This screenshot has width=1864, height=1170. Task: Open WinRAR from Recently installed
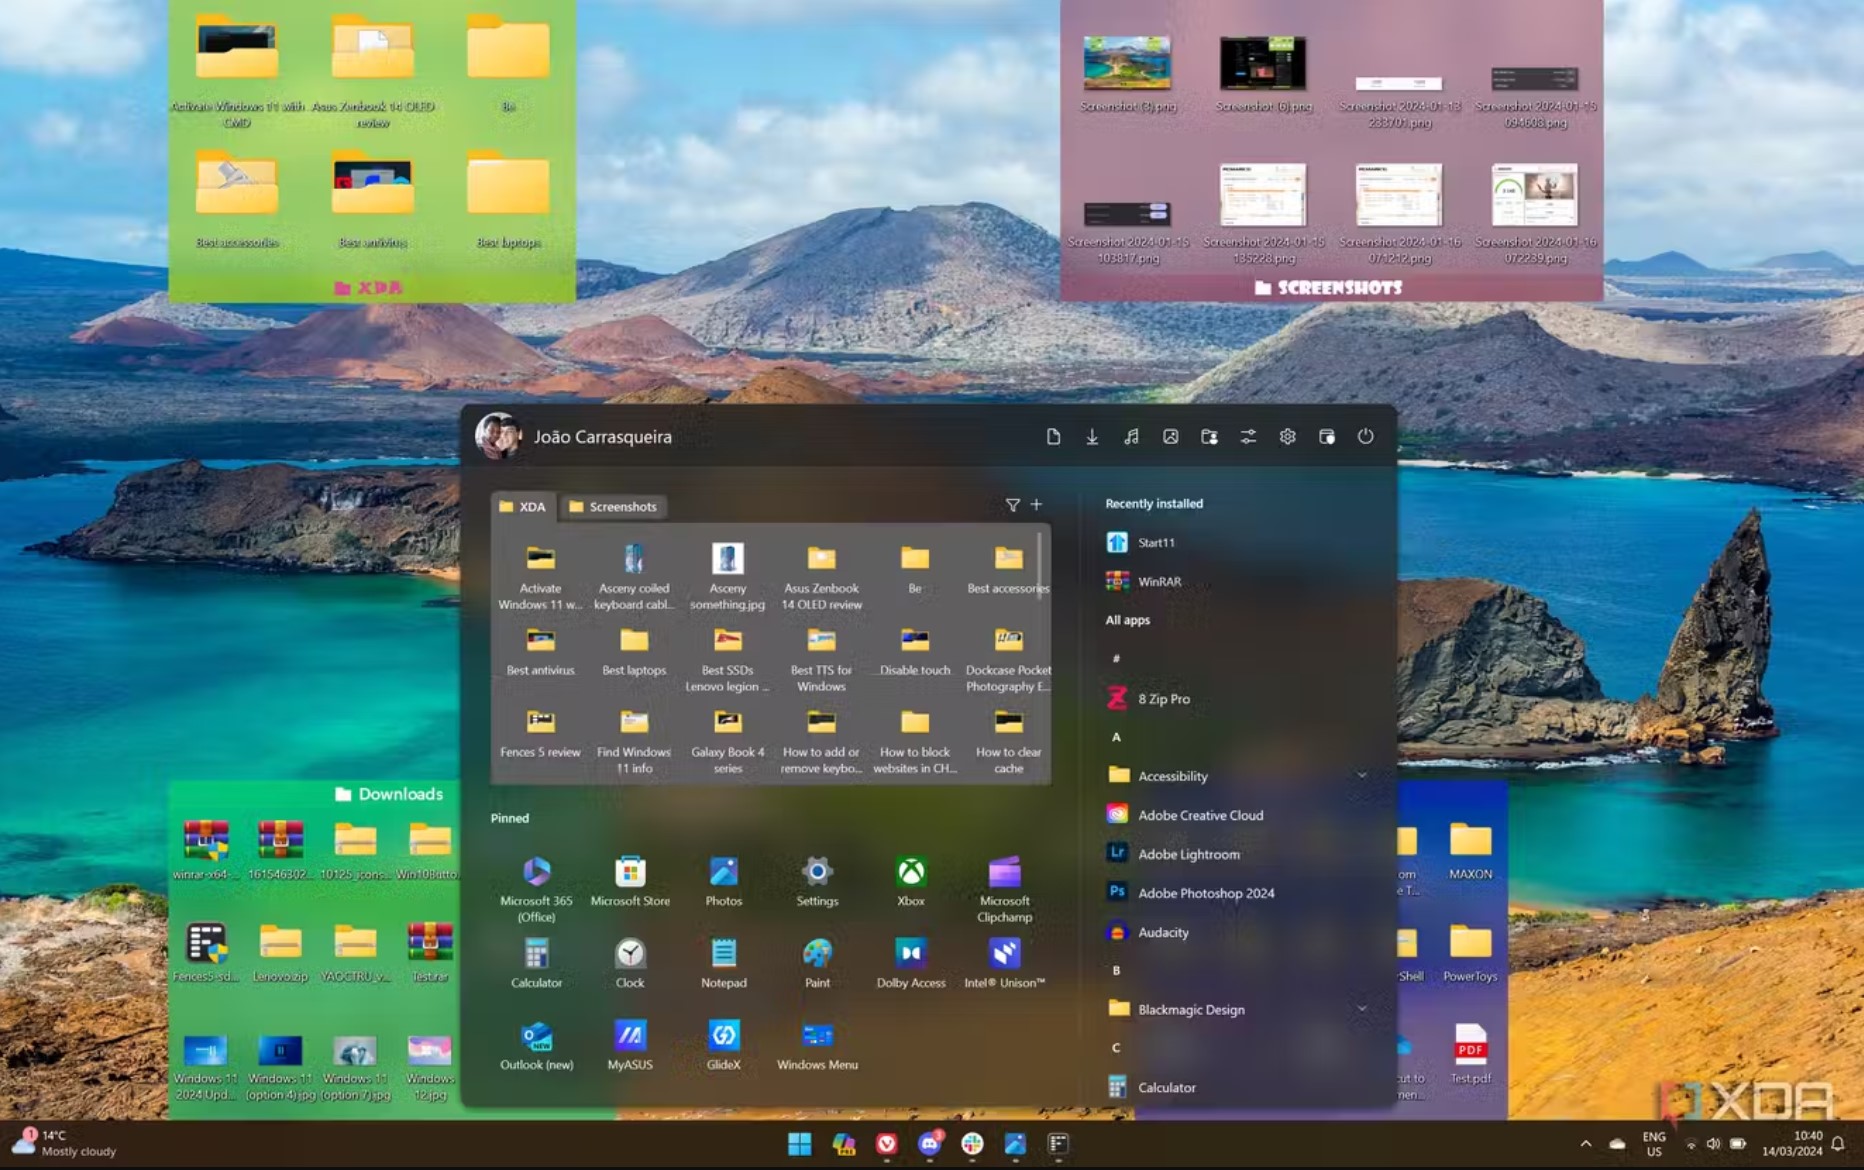click(1158, 581)
